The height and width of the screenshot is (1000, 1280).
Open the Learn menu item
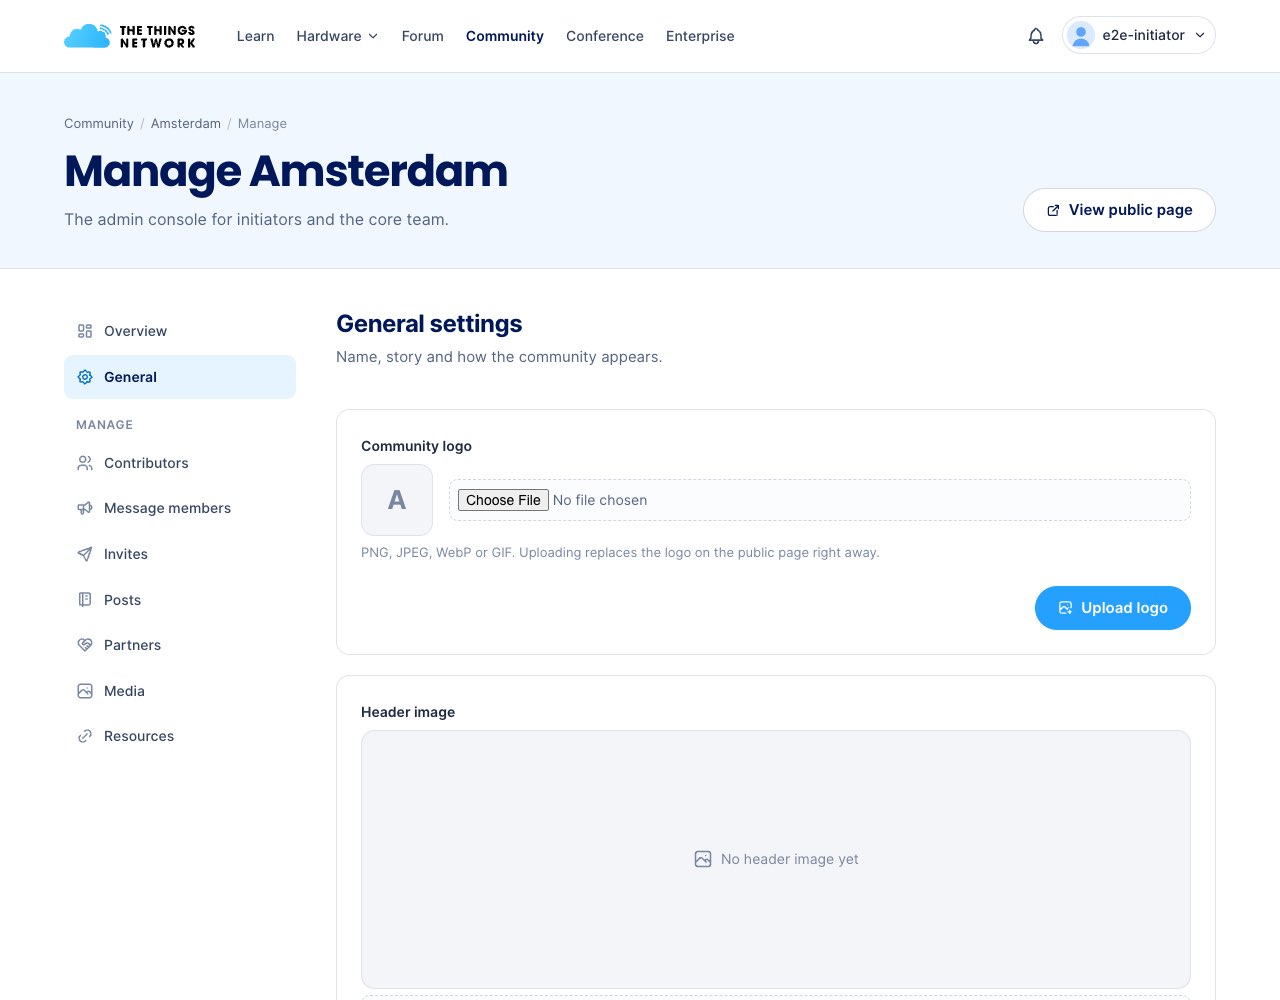[255, 36]
